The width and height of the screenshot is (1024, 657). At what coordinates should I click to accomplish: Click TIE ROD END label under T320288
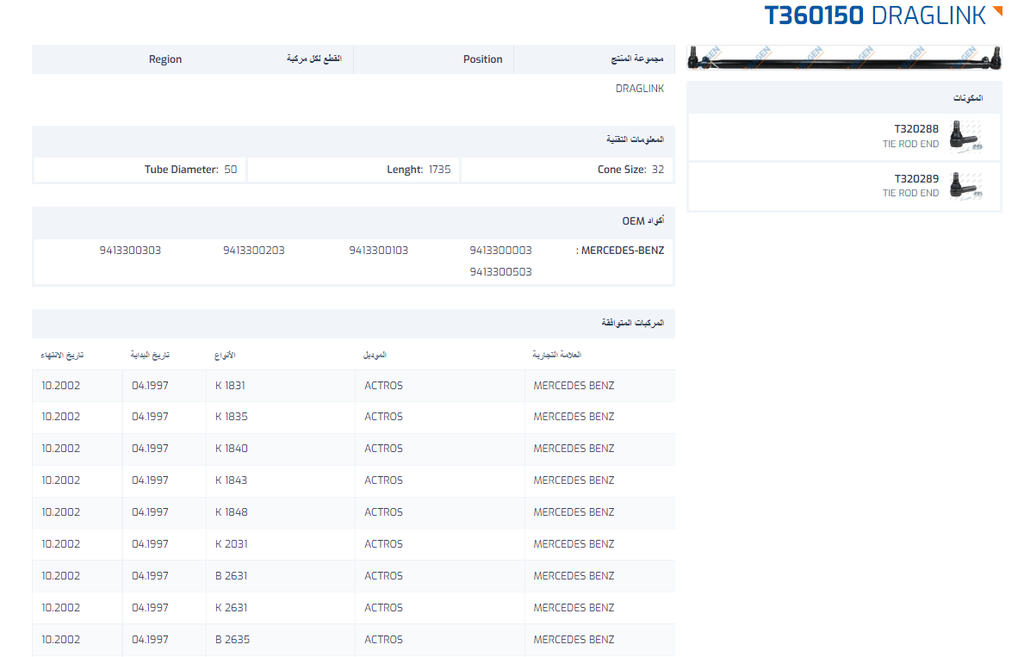(x=910, y=144)
